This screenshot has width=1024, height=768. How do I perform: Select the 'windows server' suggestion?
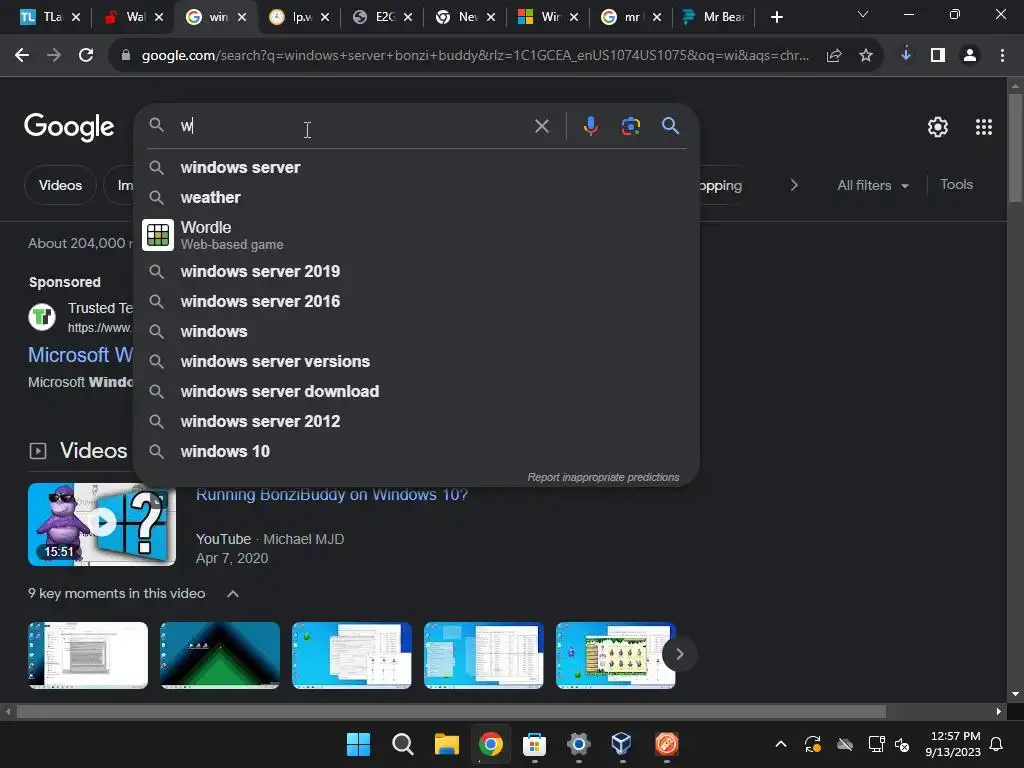[416, 168]
